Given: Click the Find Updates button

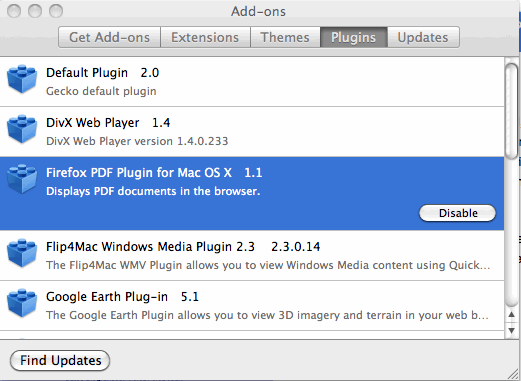Looking at the screenshot, I should coord(60,360).
